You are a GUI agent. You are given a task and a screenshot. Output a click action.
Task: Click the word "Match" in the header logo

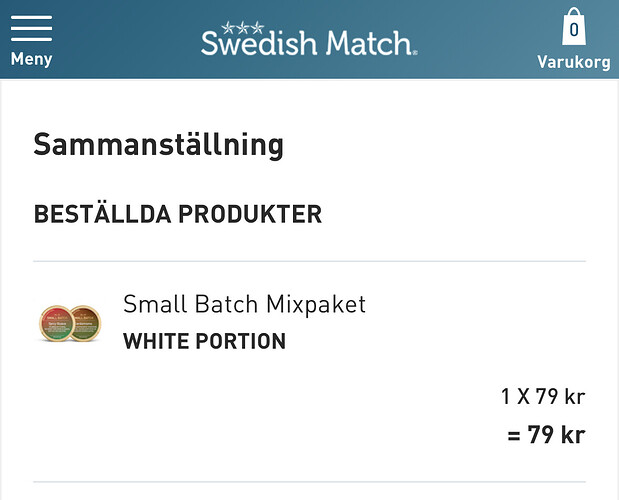coord(365,43)
